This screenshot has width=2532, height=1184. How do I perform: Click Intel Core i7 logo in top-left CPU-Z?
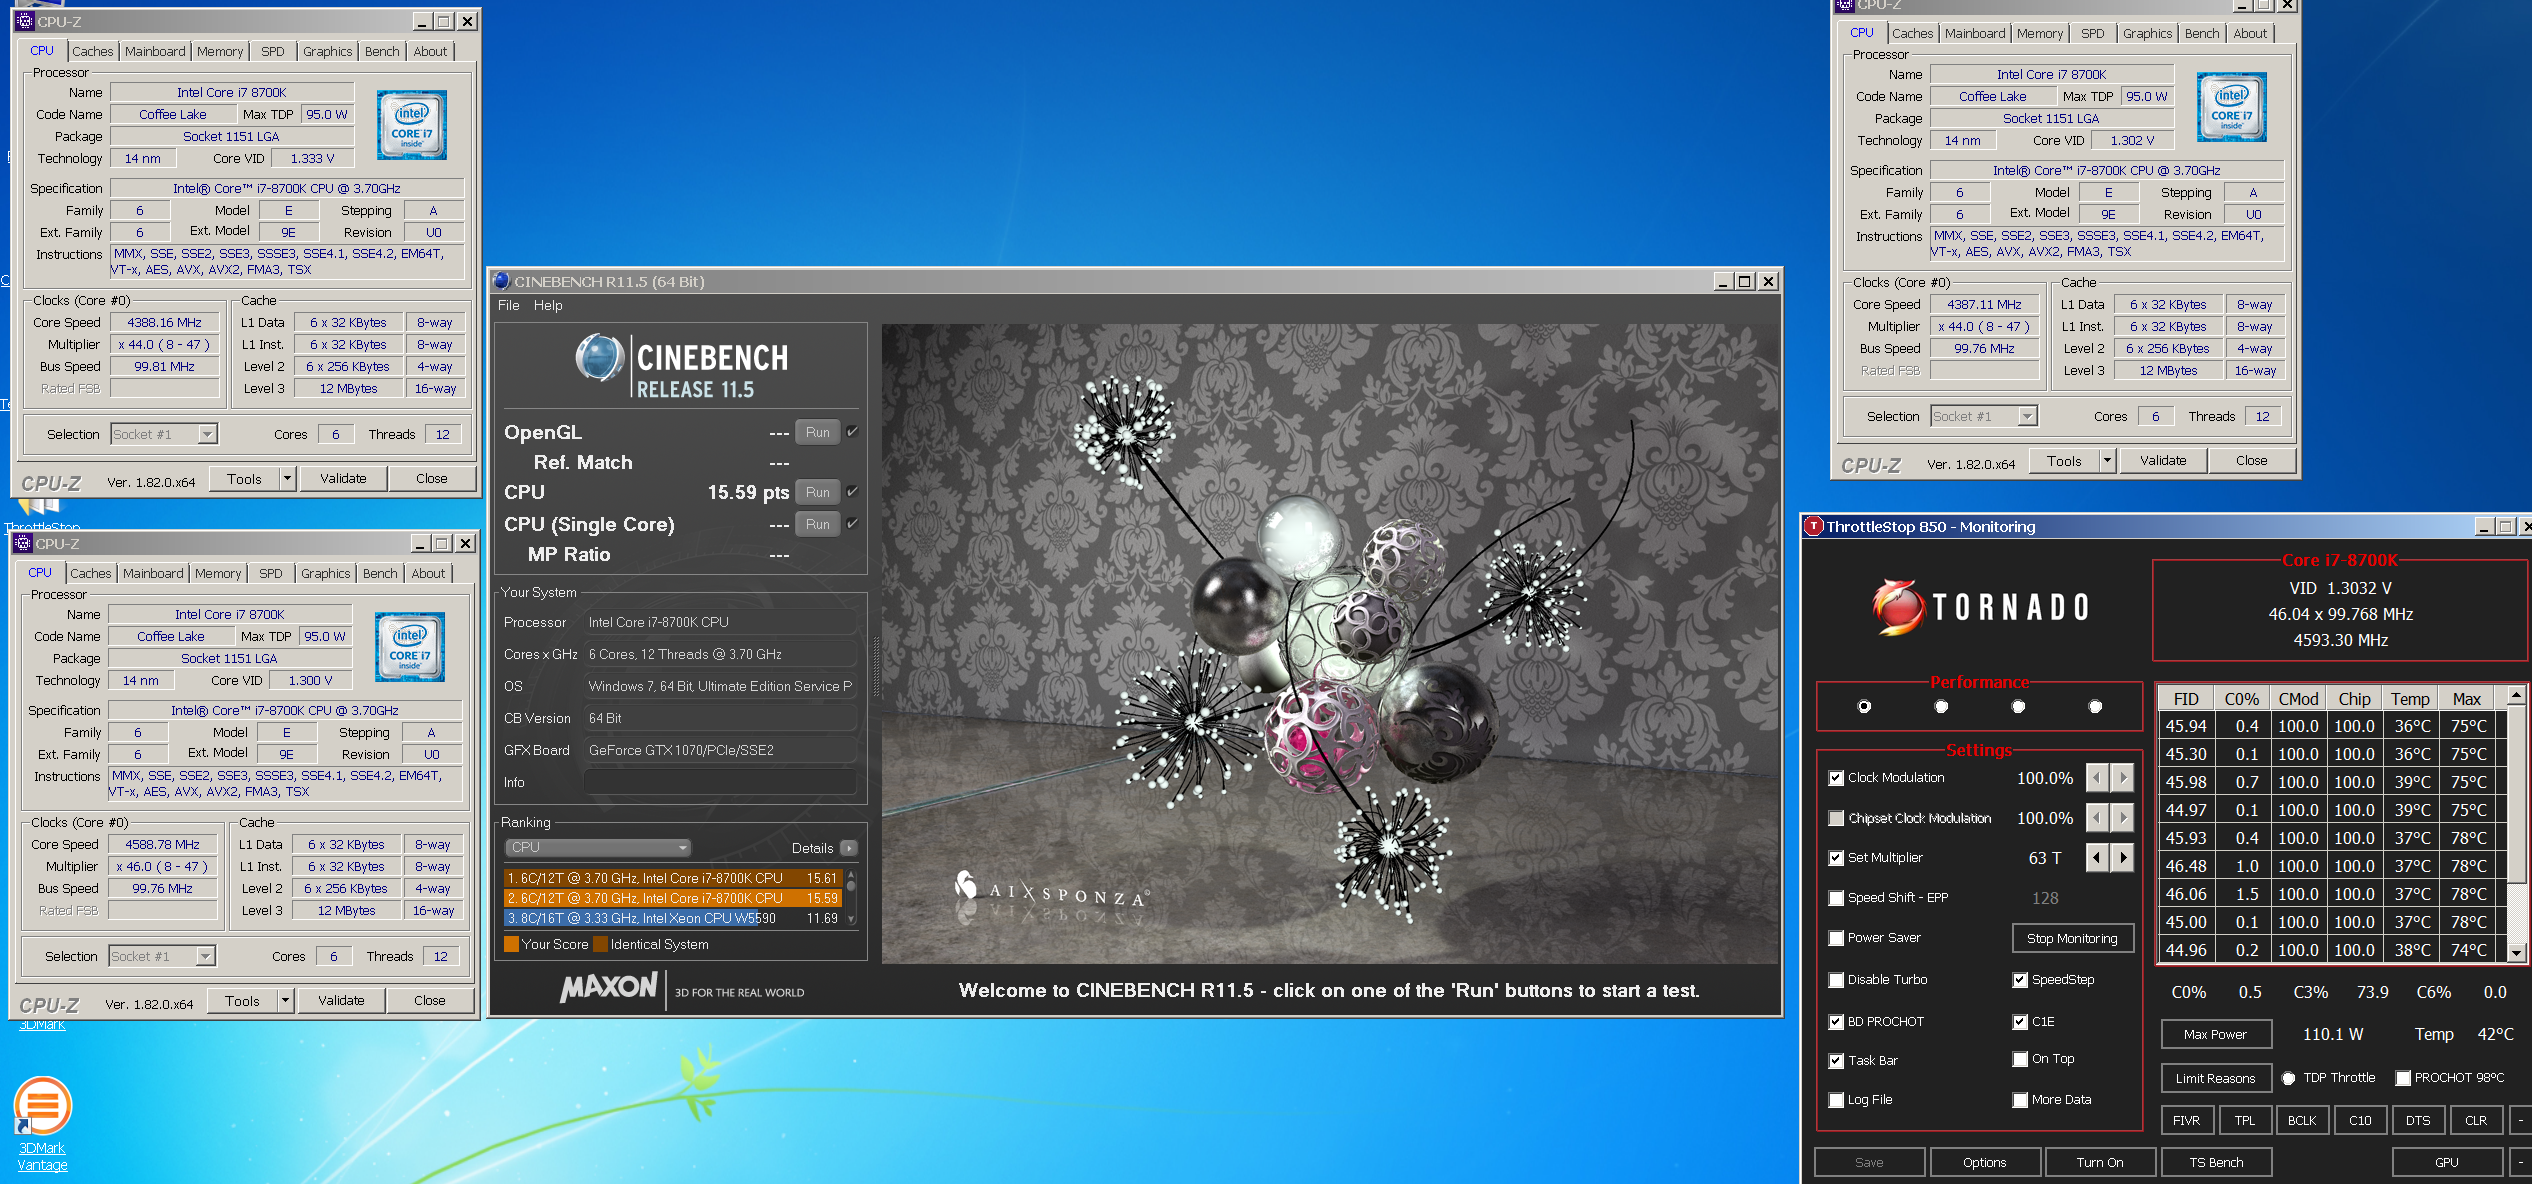(411, 125)
